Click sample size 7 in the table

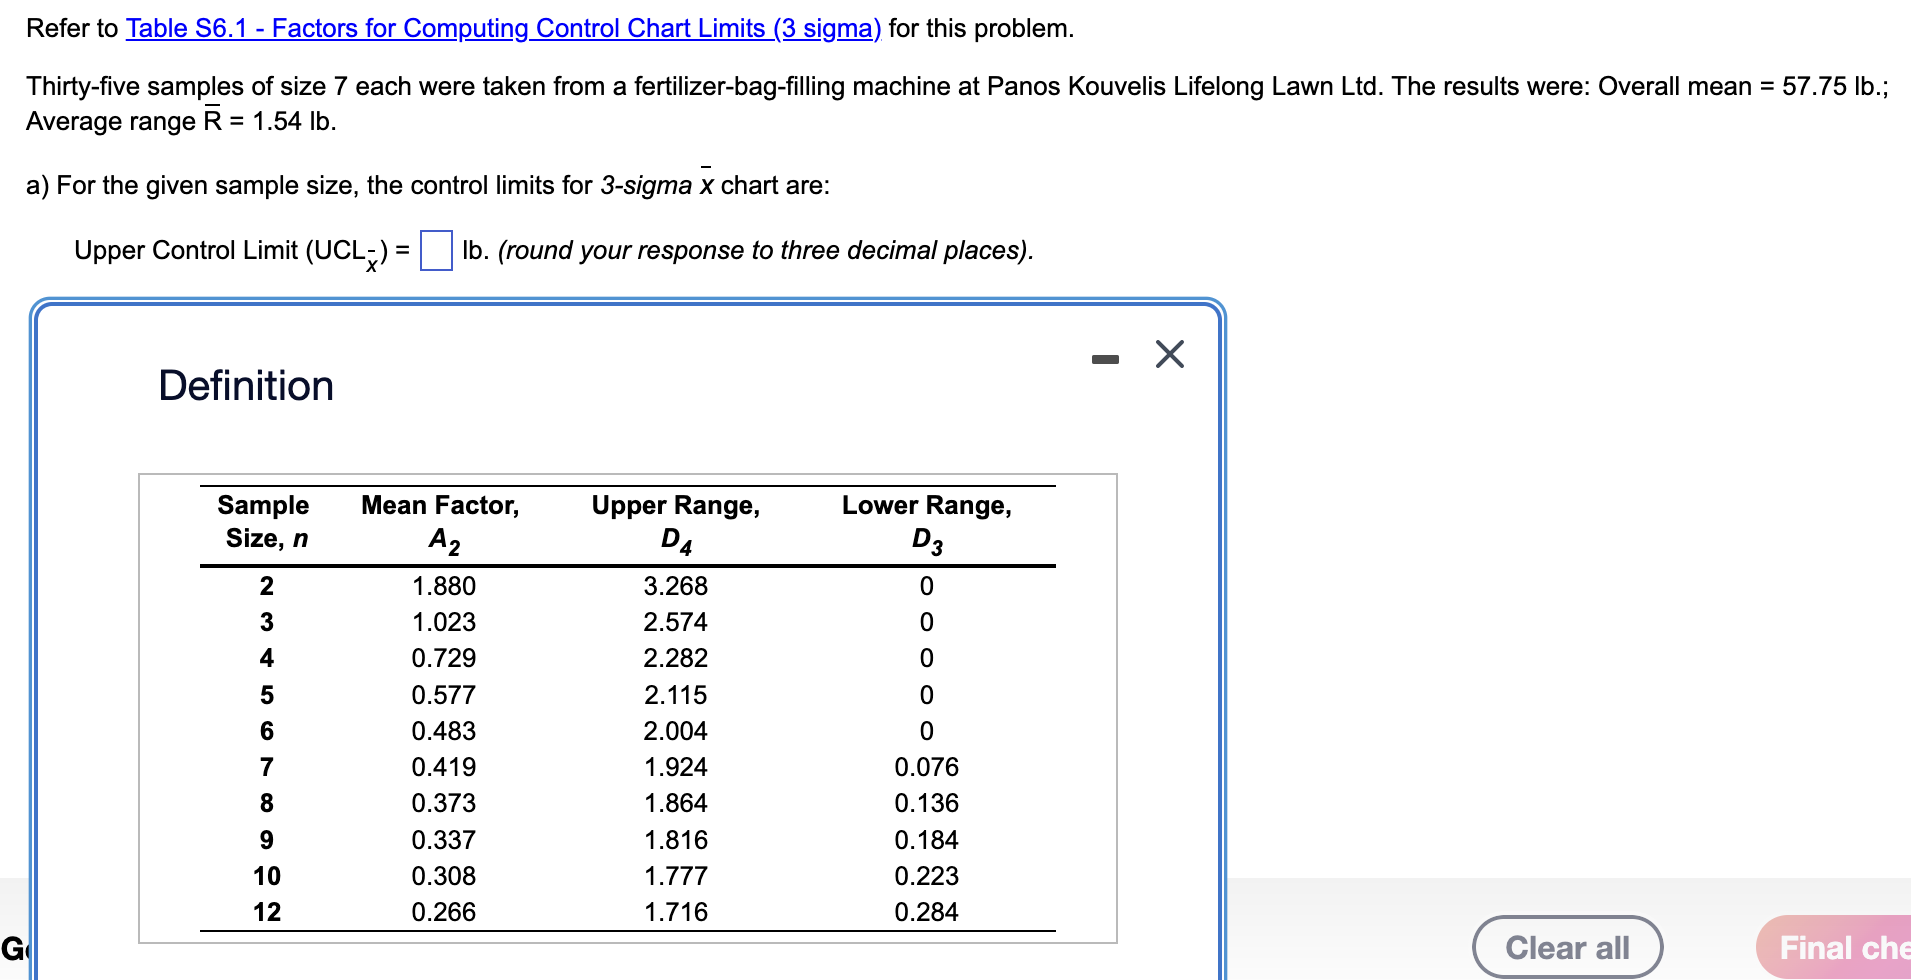267,767
